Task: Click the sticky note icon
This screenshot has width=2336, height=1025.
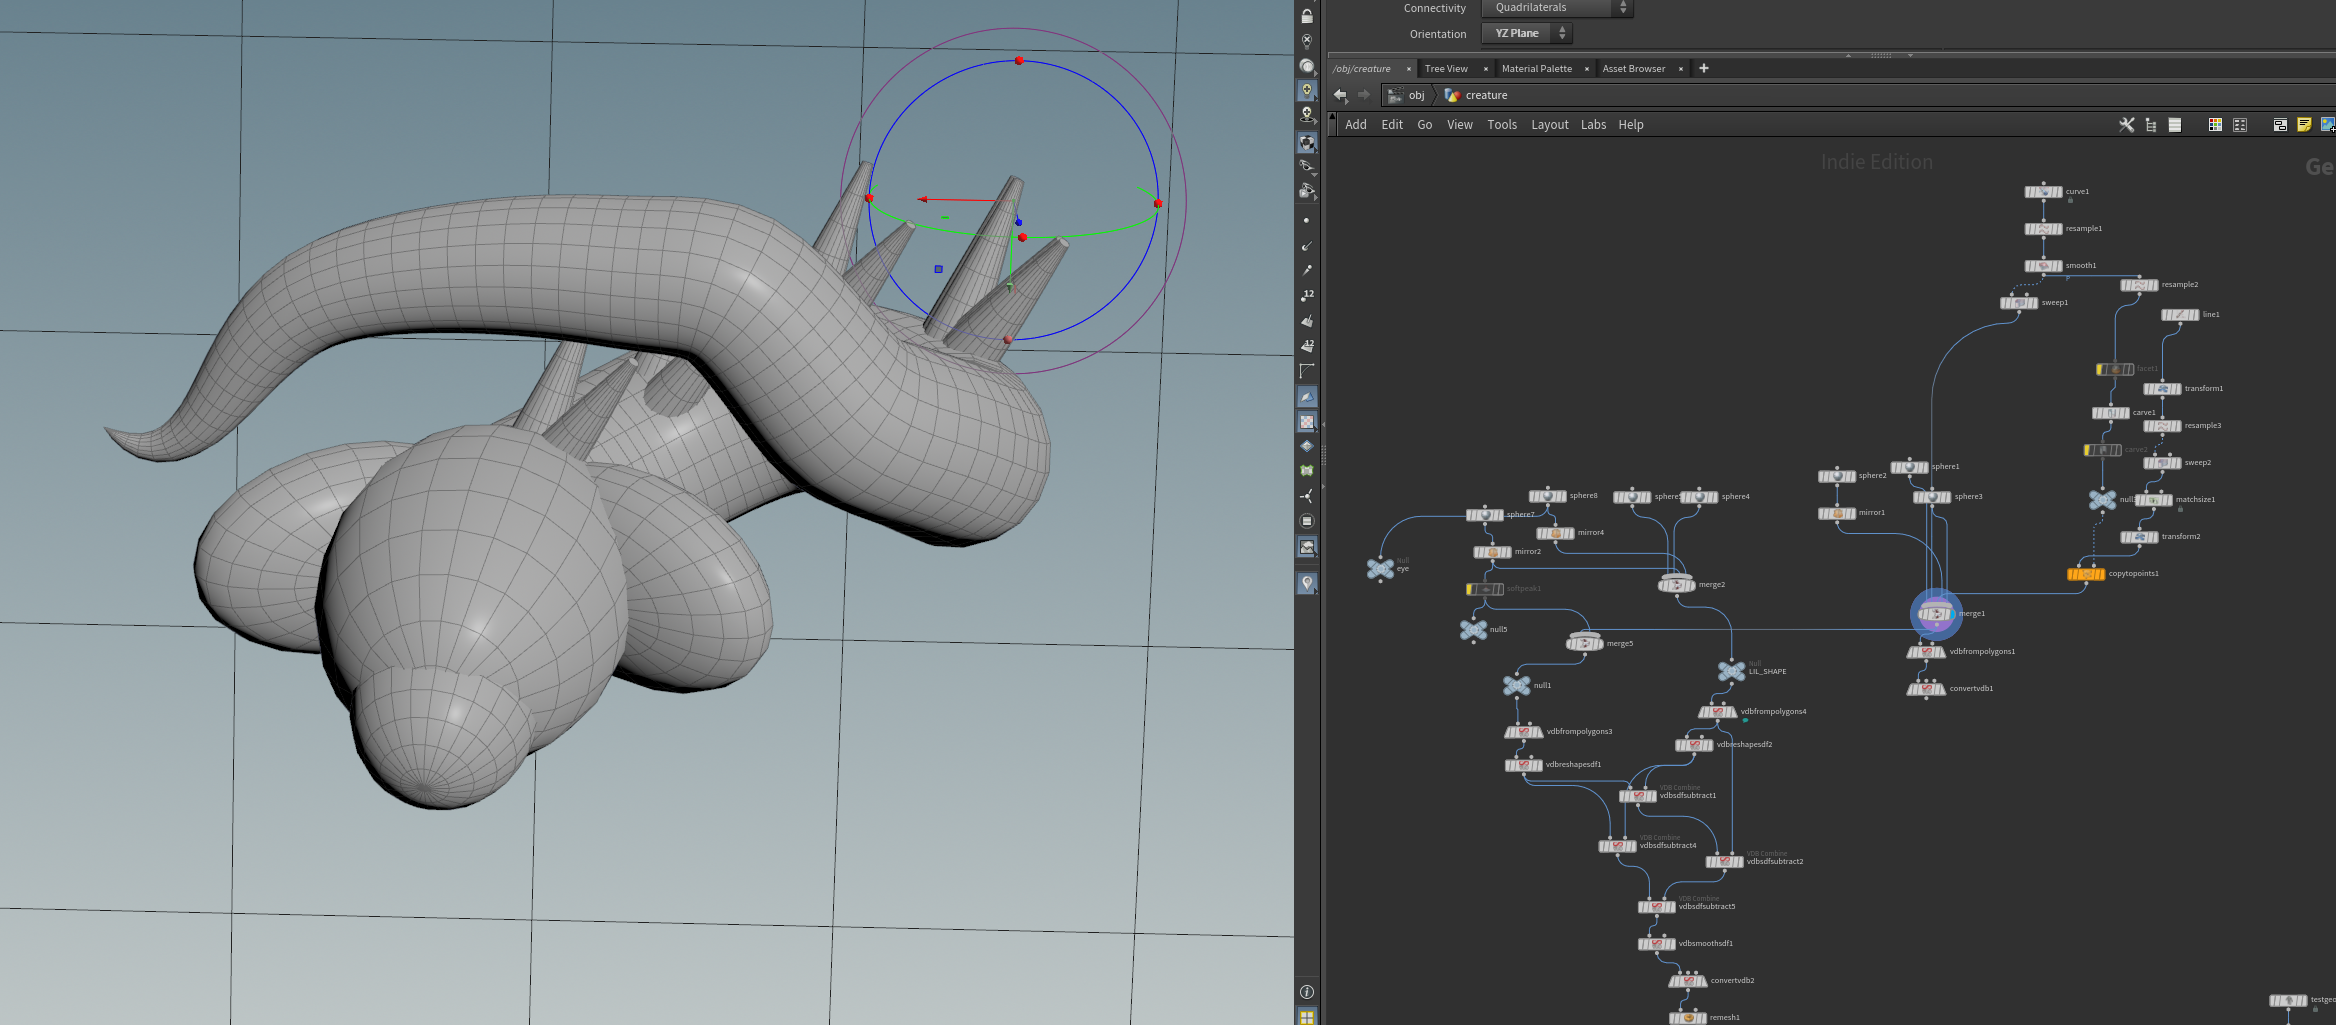Action: [2304, 125]
